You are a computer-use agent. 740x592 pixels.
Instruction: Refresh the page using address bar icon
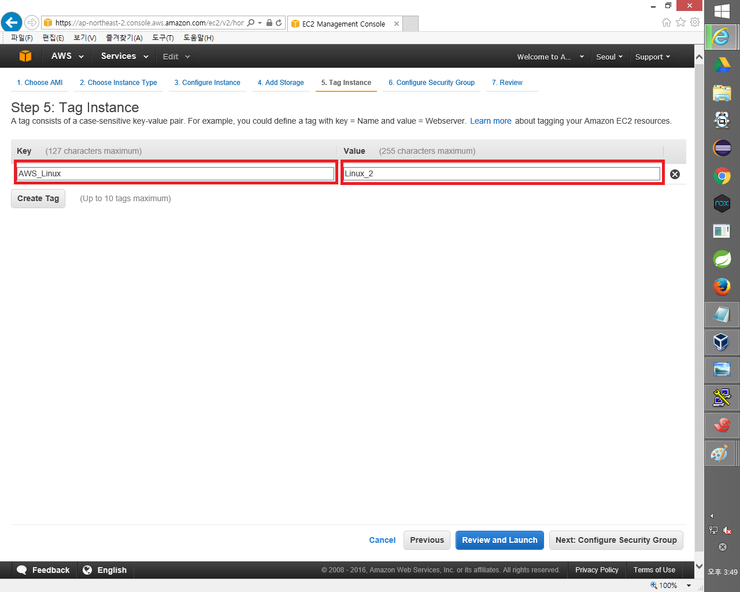click(278, 22)
